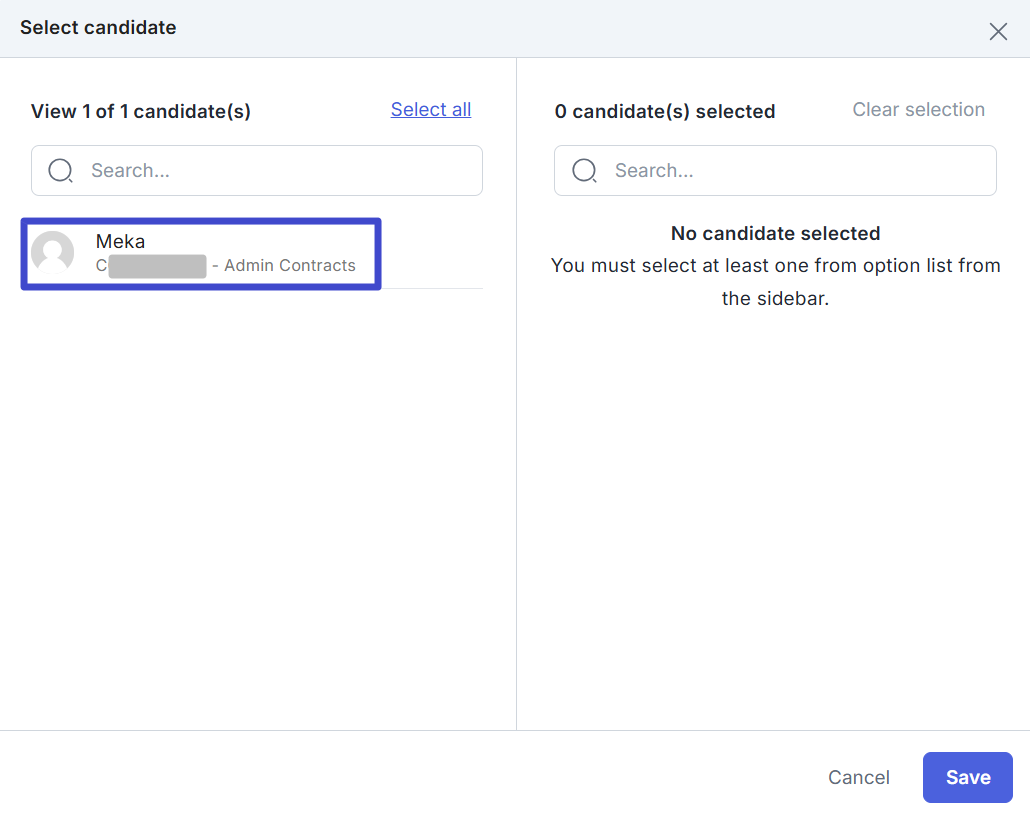1030x819 pixels.
Task: Click the magnifier icon in selected panel
Action: (584, 171)
